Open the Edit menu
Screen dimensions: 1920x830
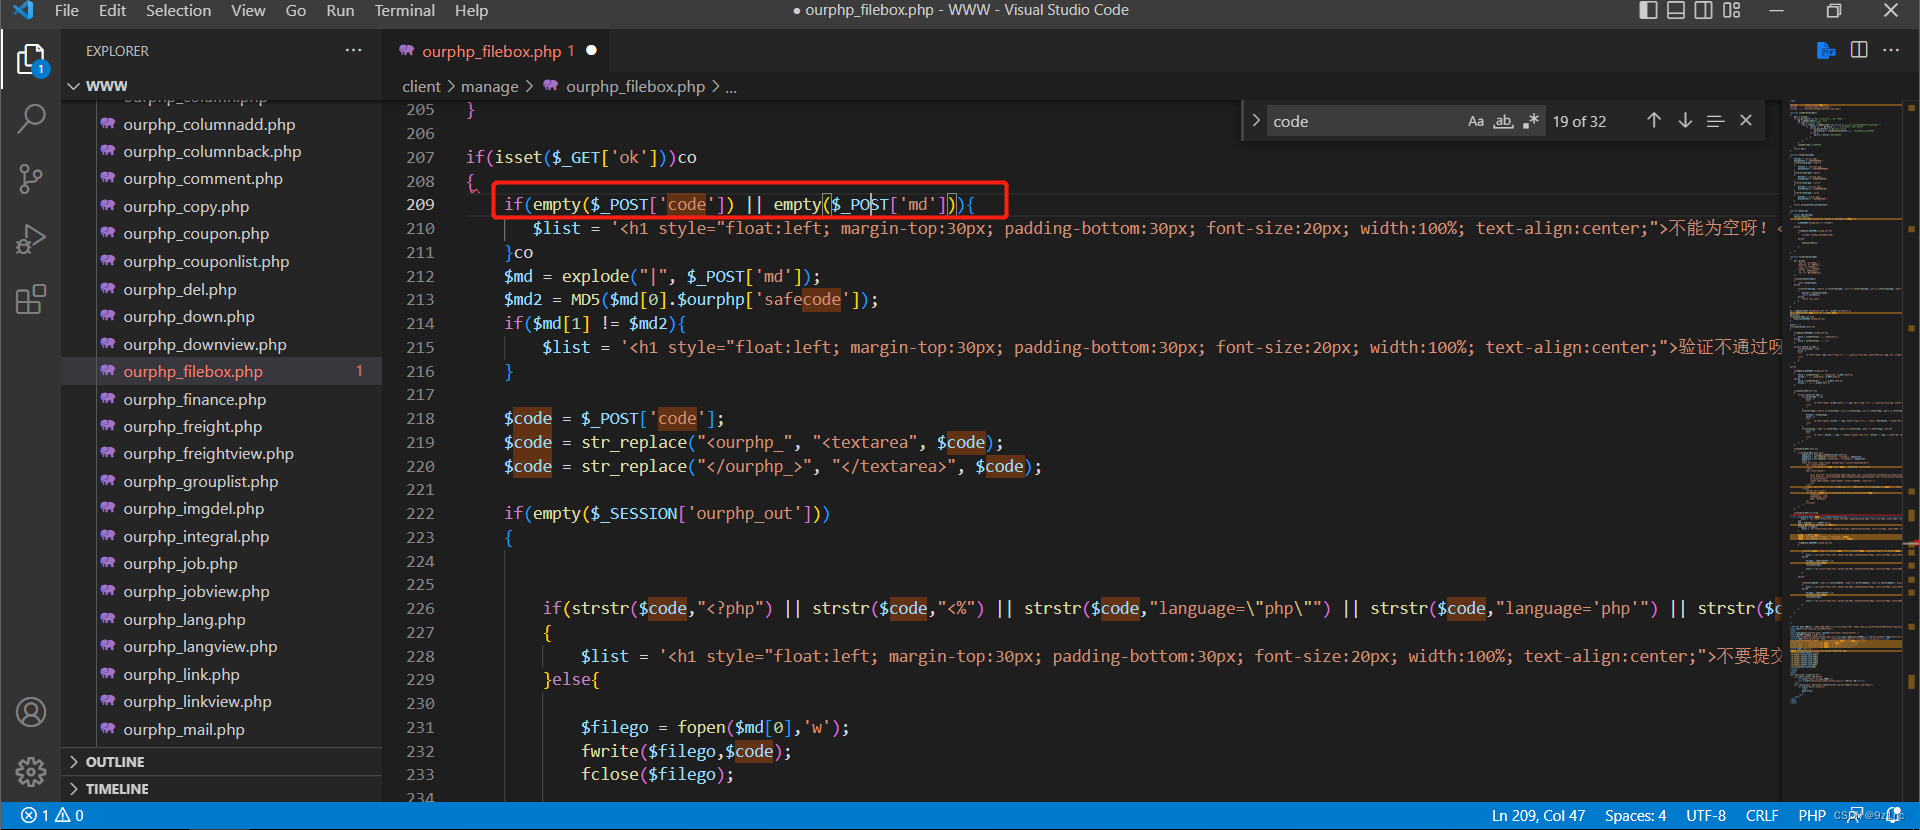coord(112,10)
